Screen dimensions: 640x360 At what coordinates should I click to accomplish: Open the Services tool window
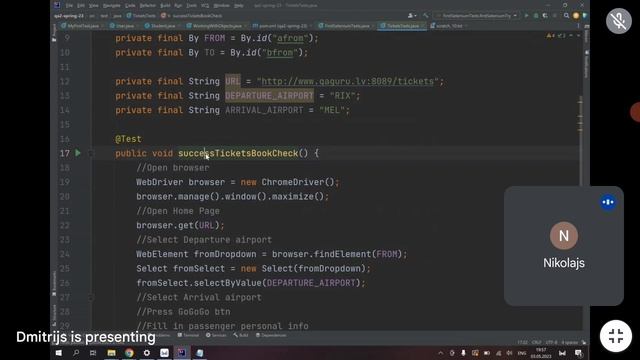216,335
